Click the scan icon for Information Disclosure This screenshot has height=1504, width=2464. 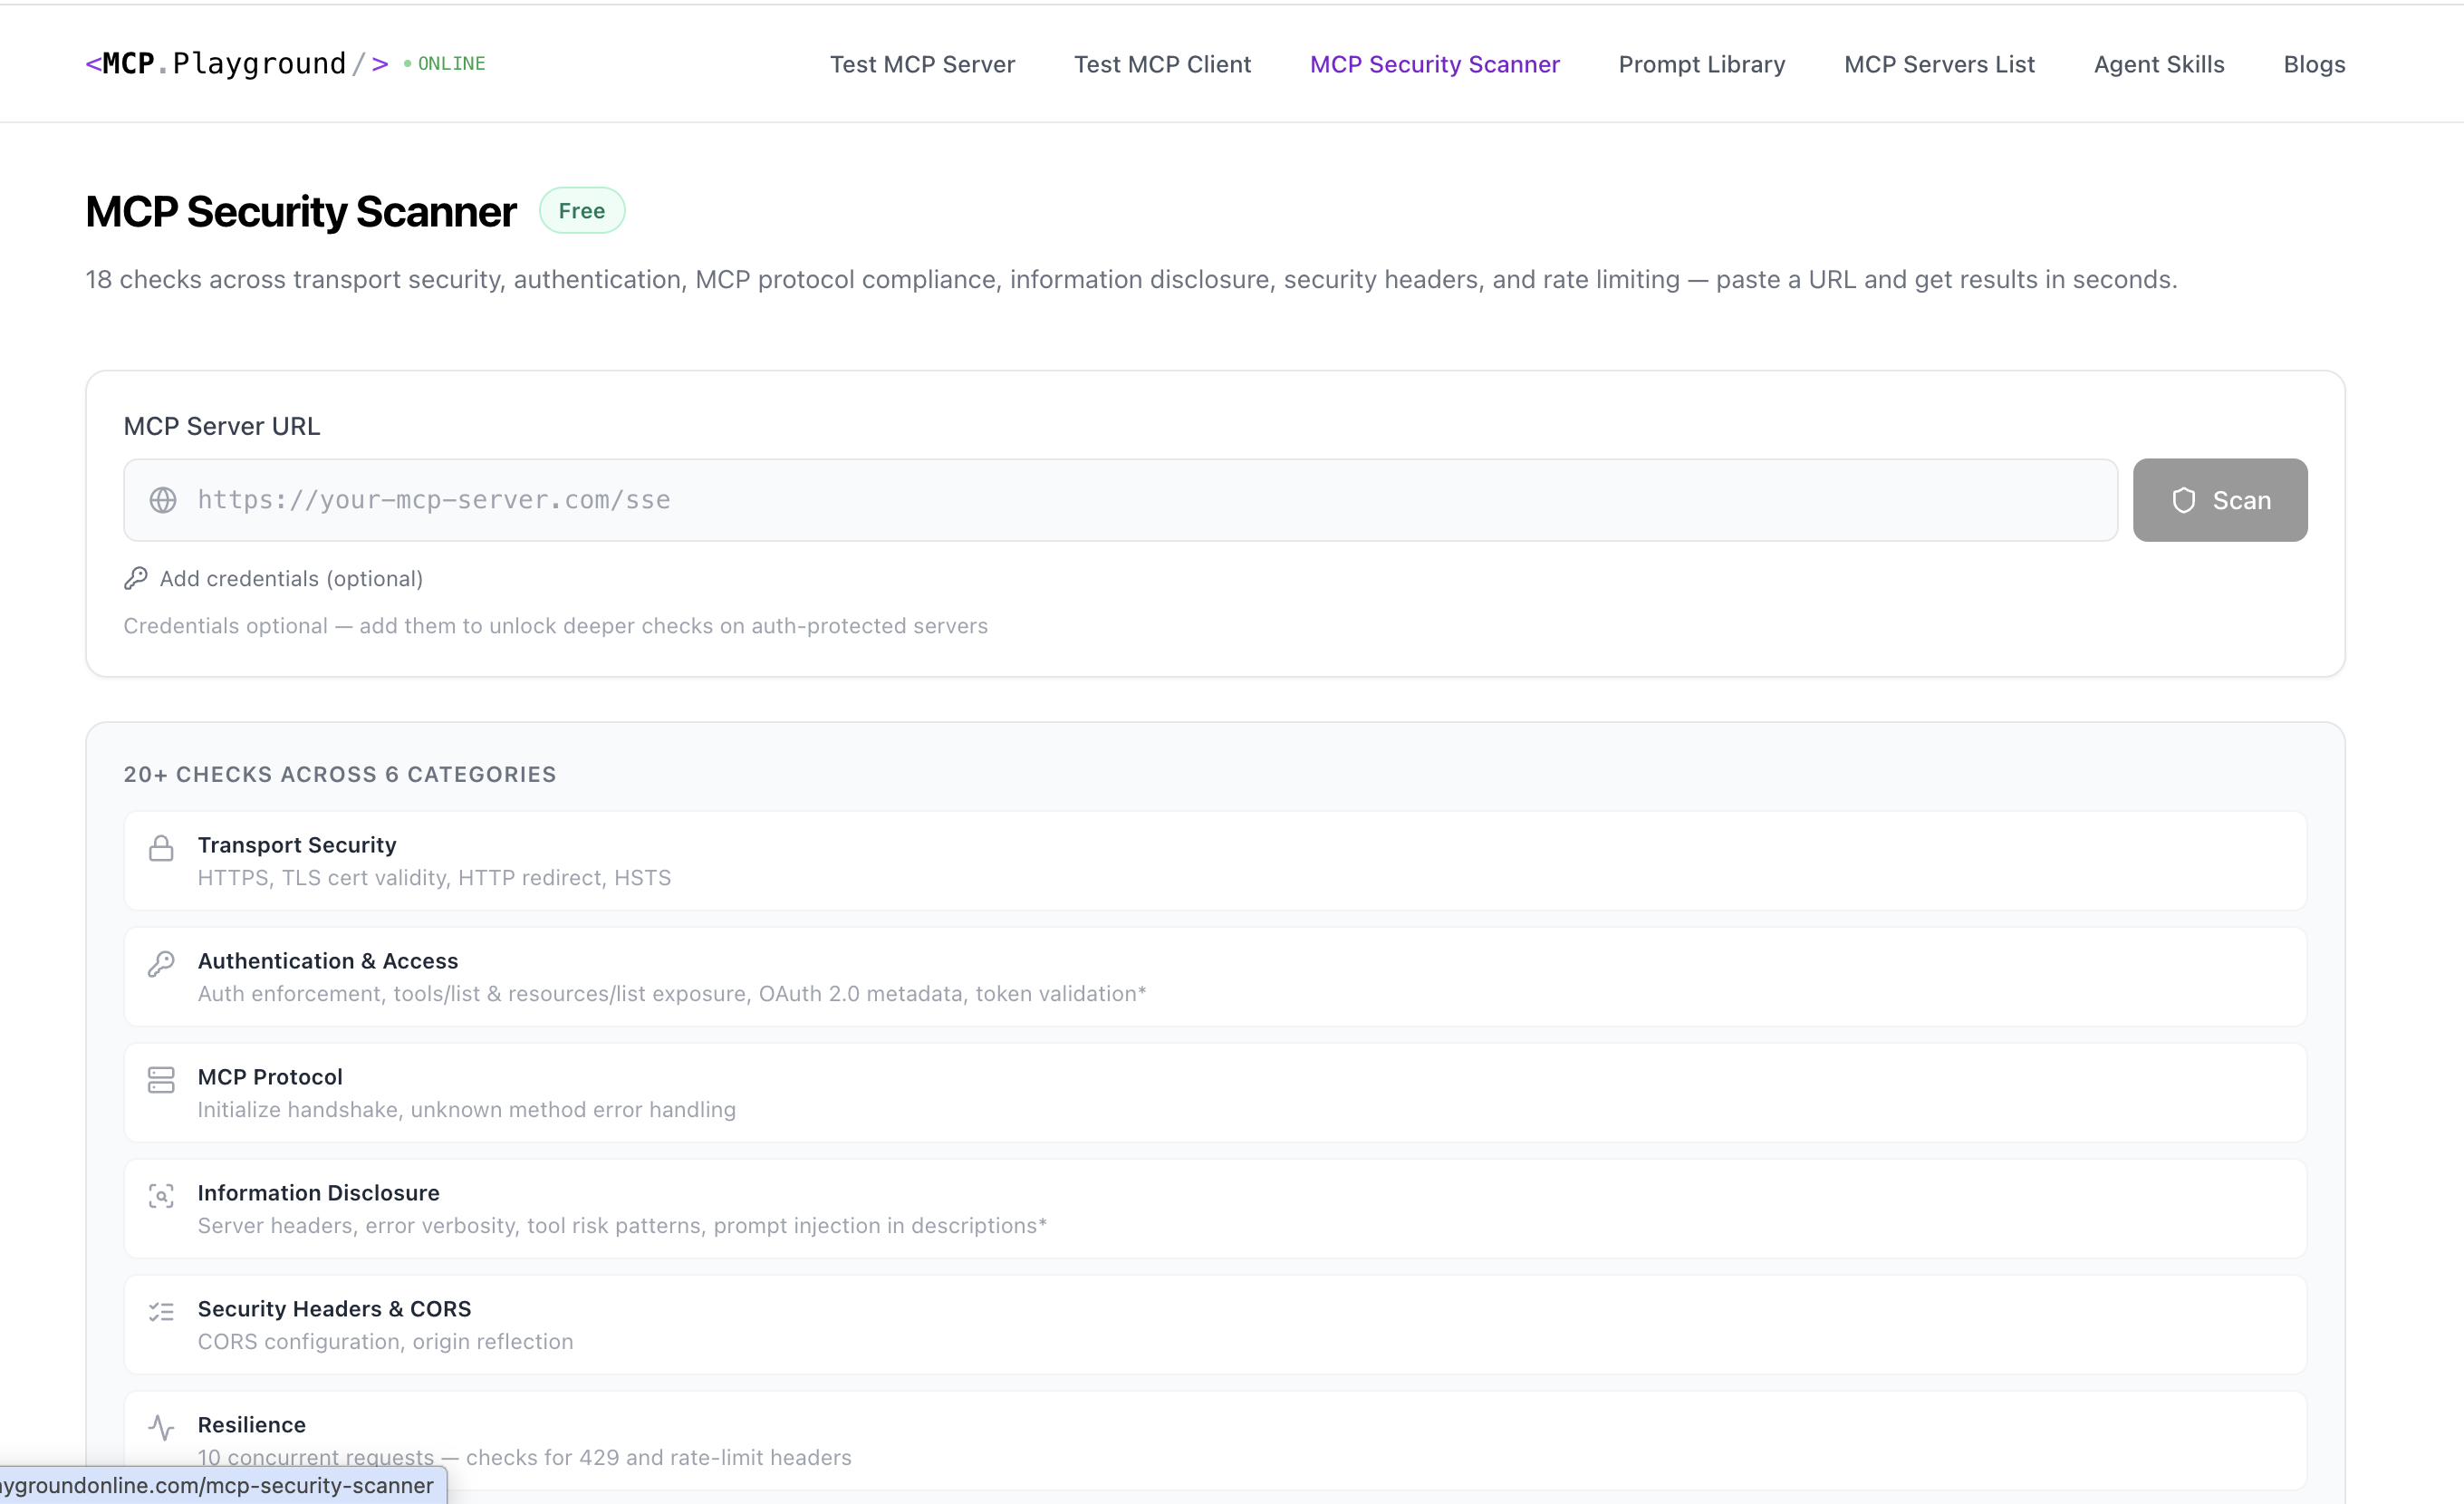pos(162,1196)
